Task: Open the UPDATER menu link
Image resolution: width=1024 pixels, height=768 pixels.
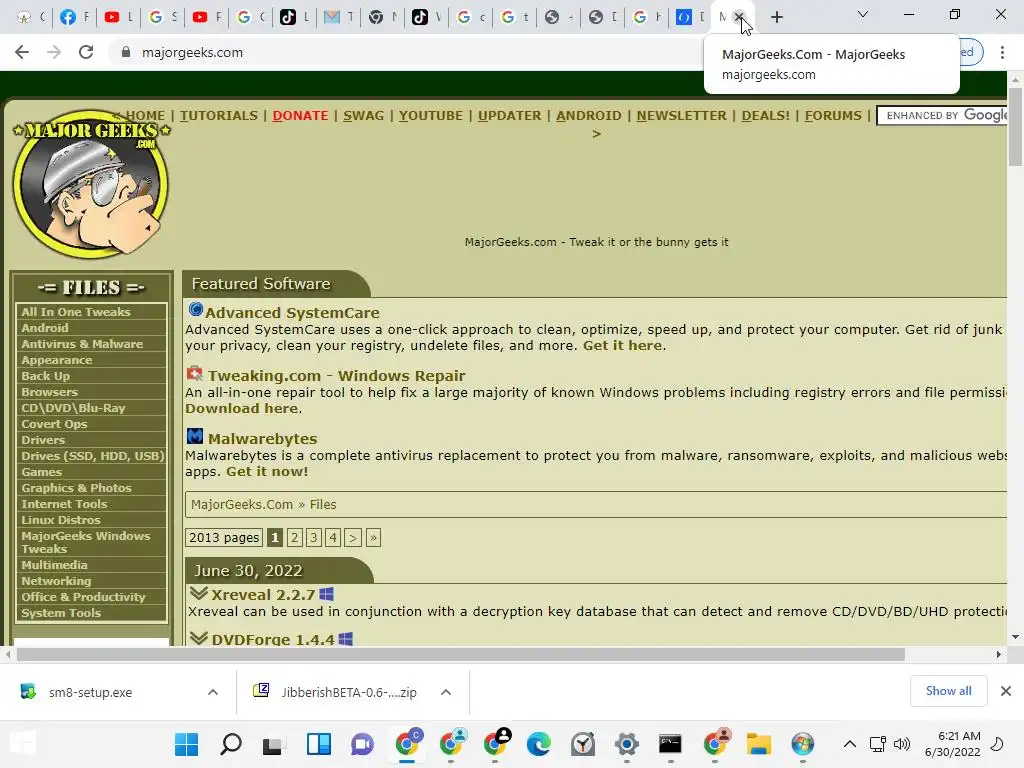Action: pos(509,116)
